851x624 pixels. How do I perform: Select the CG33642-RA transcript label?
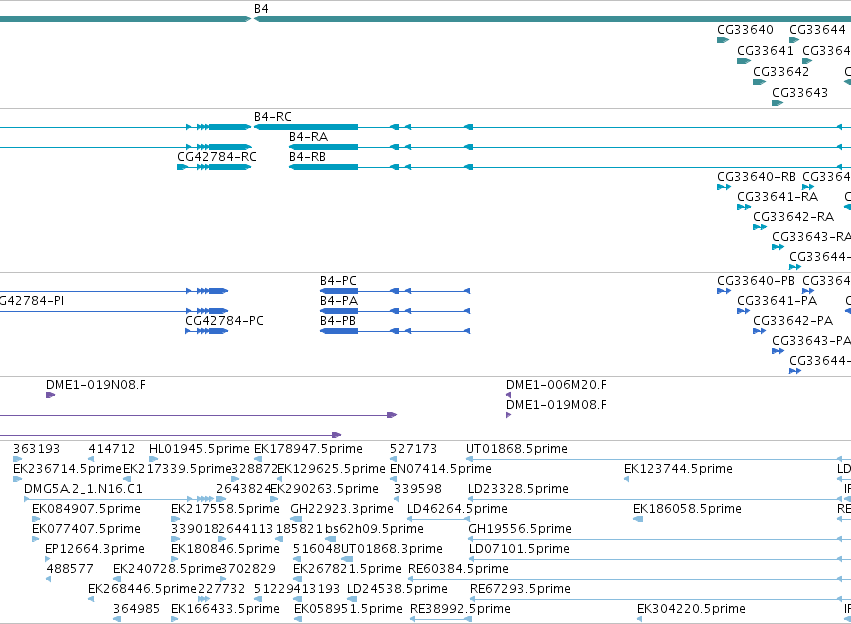point(793,218)
